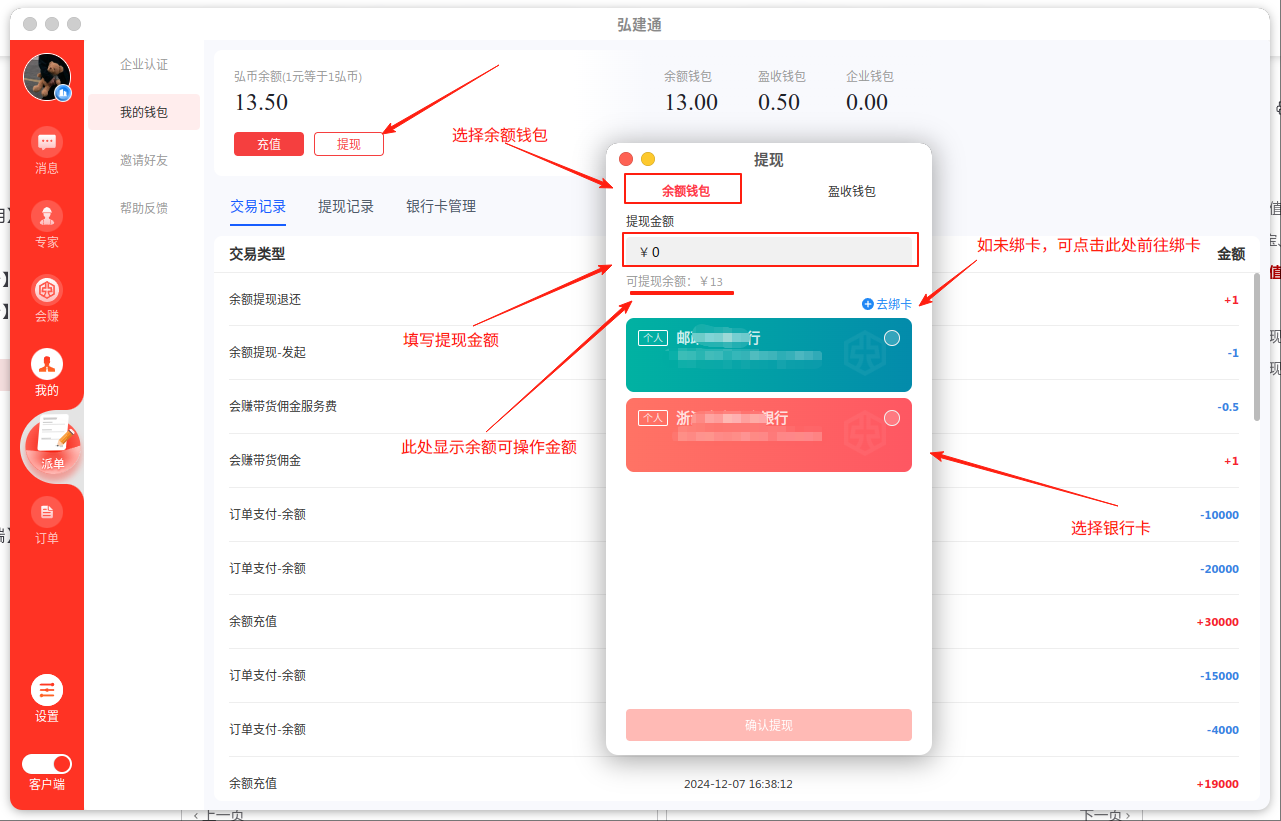Click the 充值 recharge button
Screen dimensions: 1281x821
pyautogui.click(x=269, y=144)
